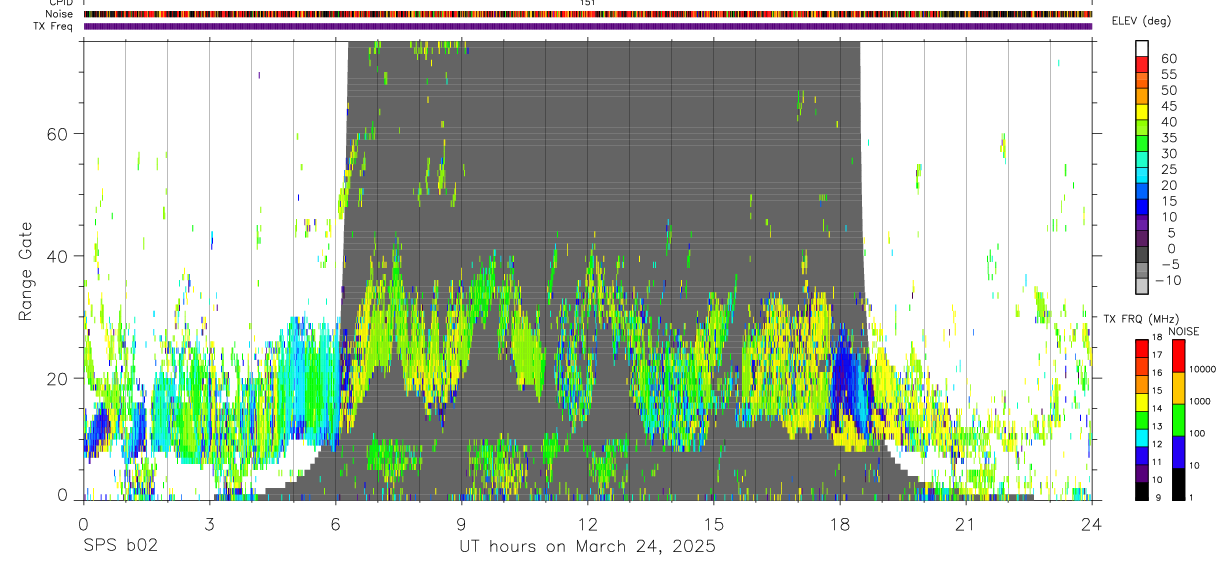
Task: Select the orange swatch in NOISE legend
Action: [1179, 388]
